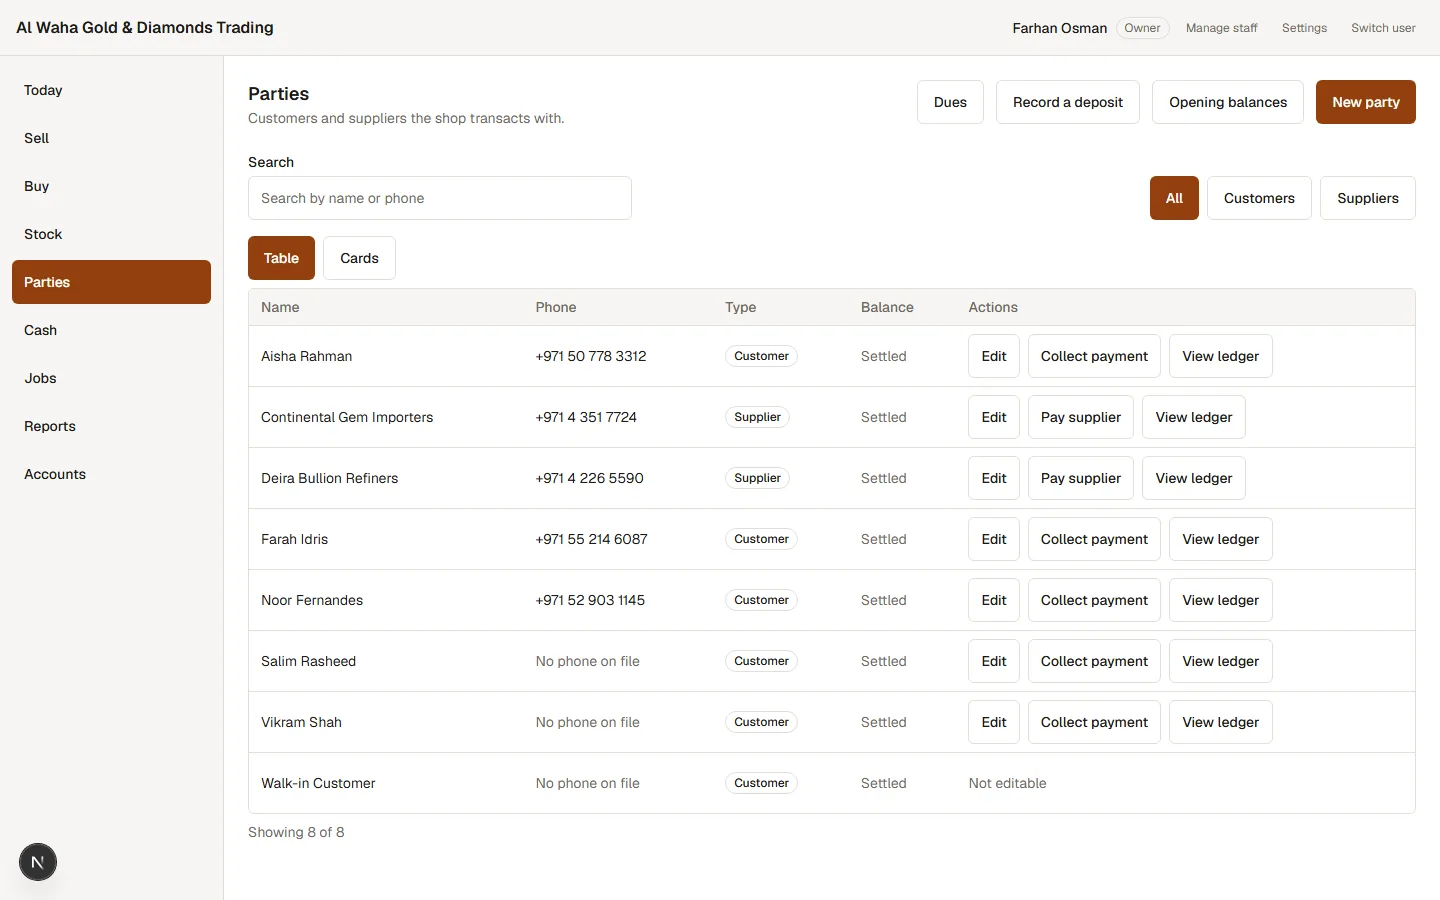Go to the Sell section
The width and height of the screenshot is (1440, 900).
(x=111, y=138)
